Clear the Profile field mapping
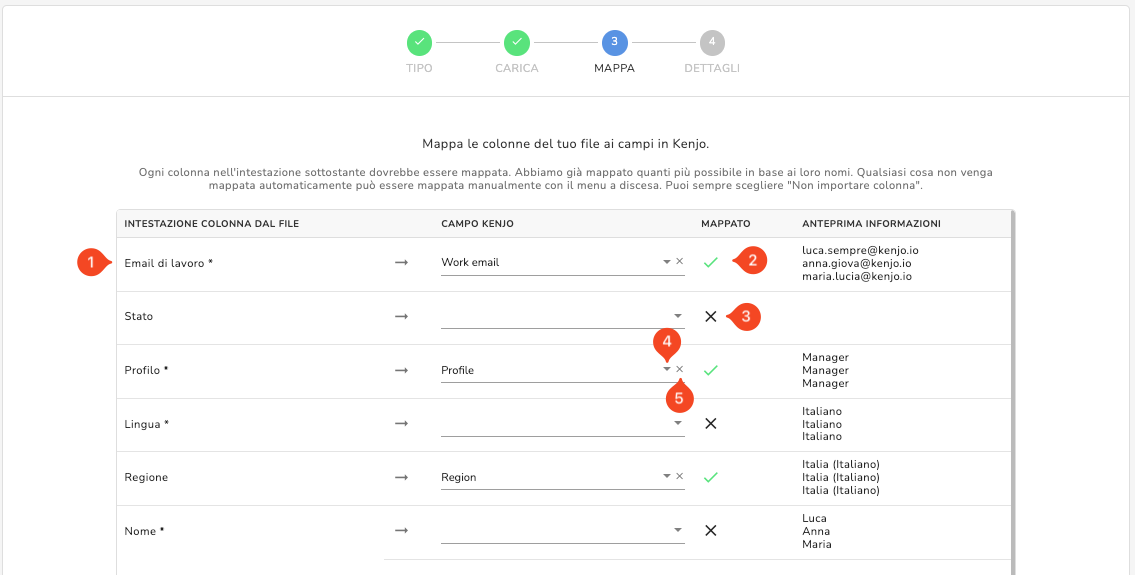 pyautogui.click(x=679, y=369)
